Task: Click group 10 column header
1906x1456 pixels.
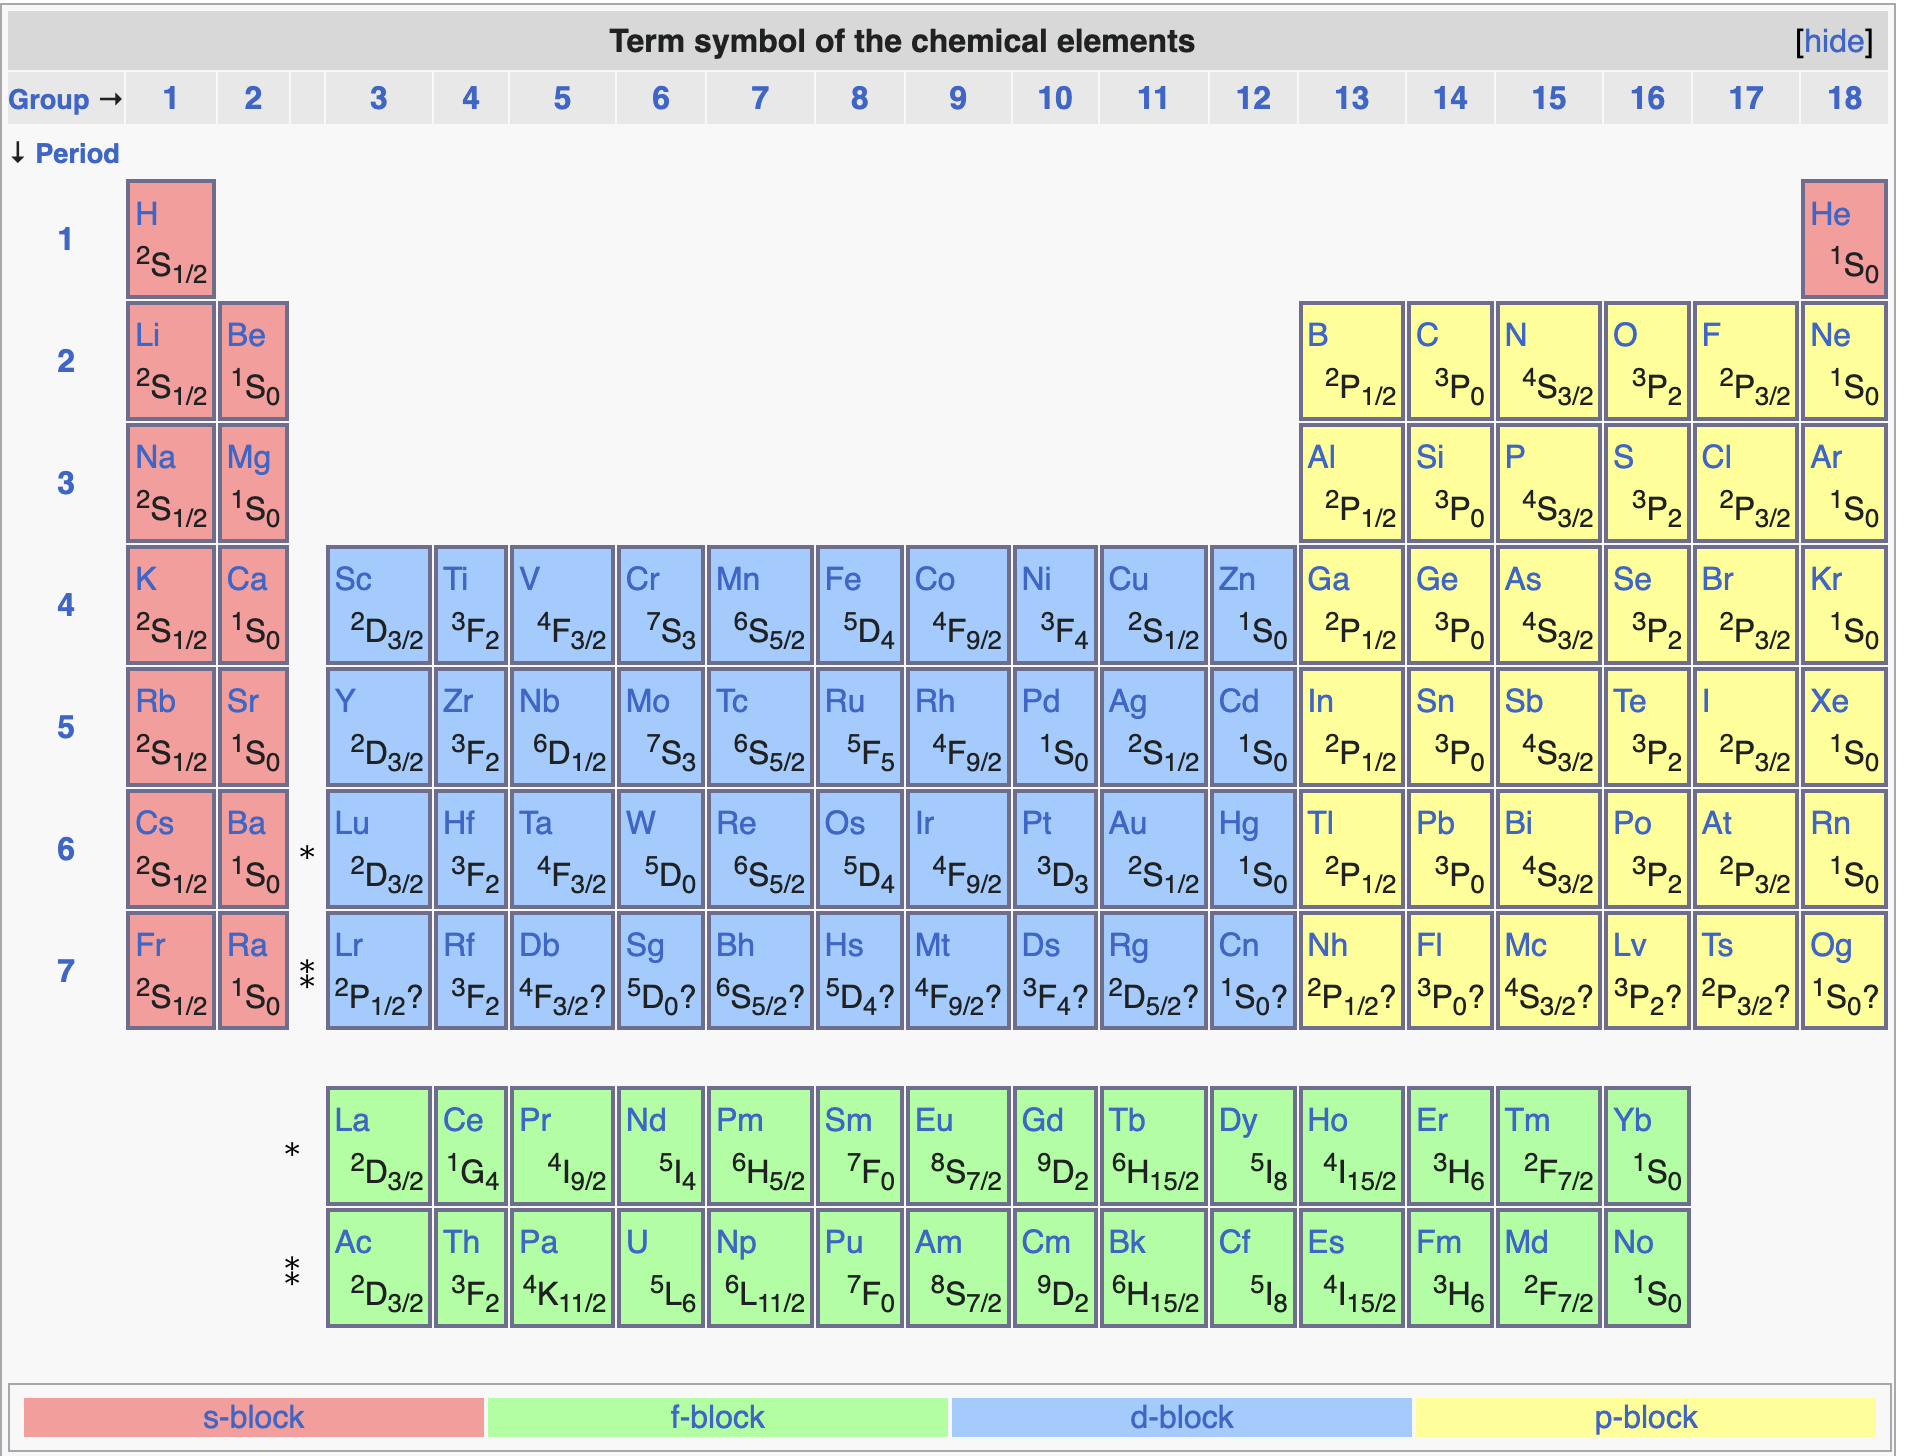Action: (x=1054, y=98)
